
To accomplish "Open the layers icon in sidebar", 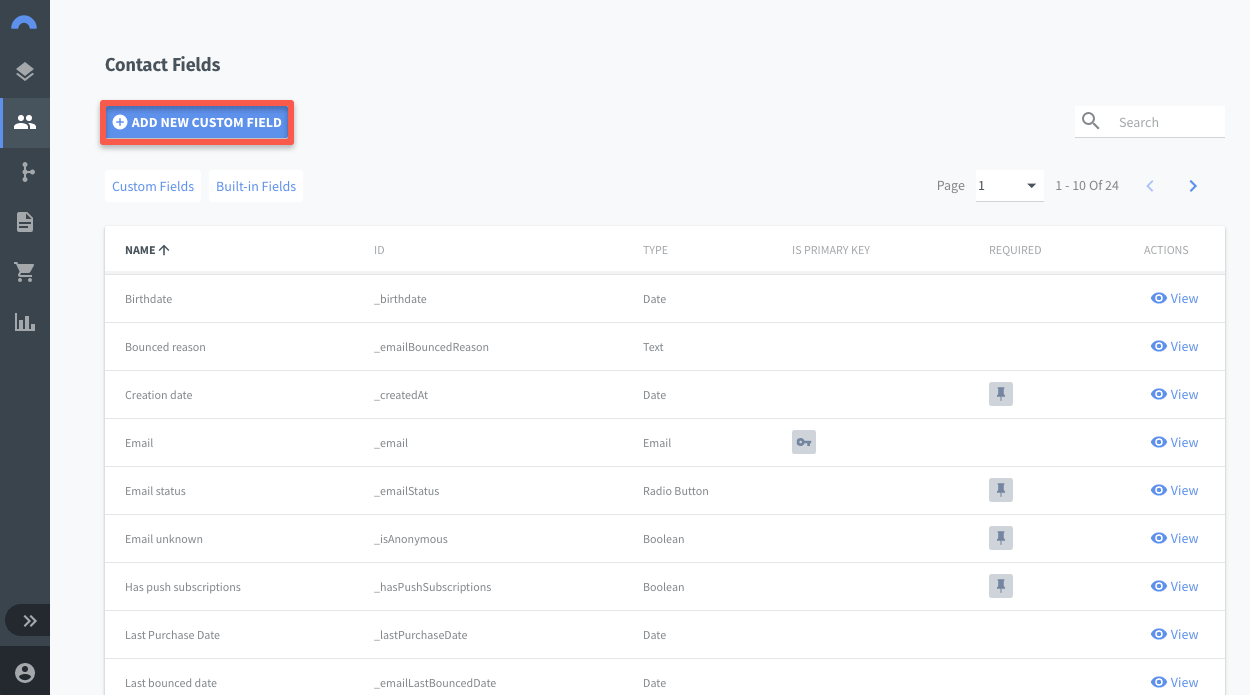I will [25, 72].
